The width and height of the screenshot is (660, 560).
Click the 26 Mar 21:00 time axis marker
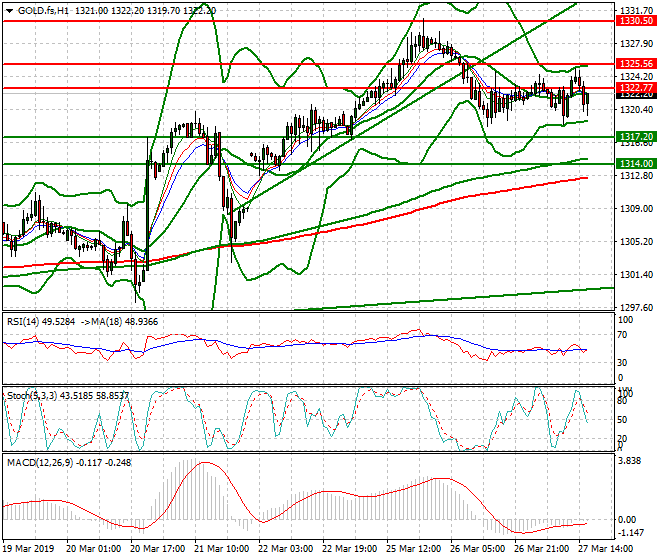tap(542, 549)
